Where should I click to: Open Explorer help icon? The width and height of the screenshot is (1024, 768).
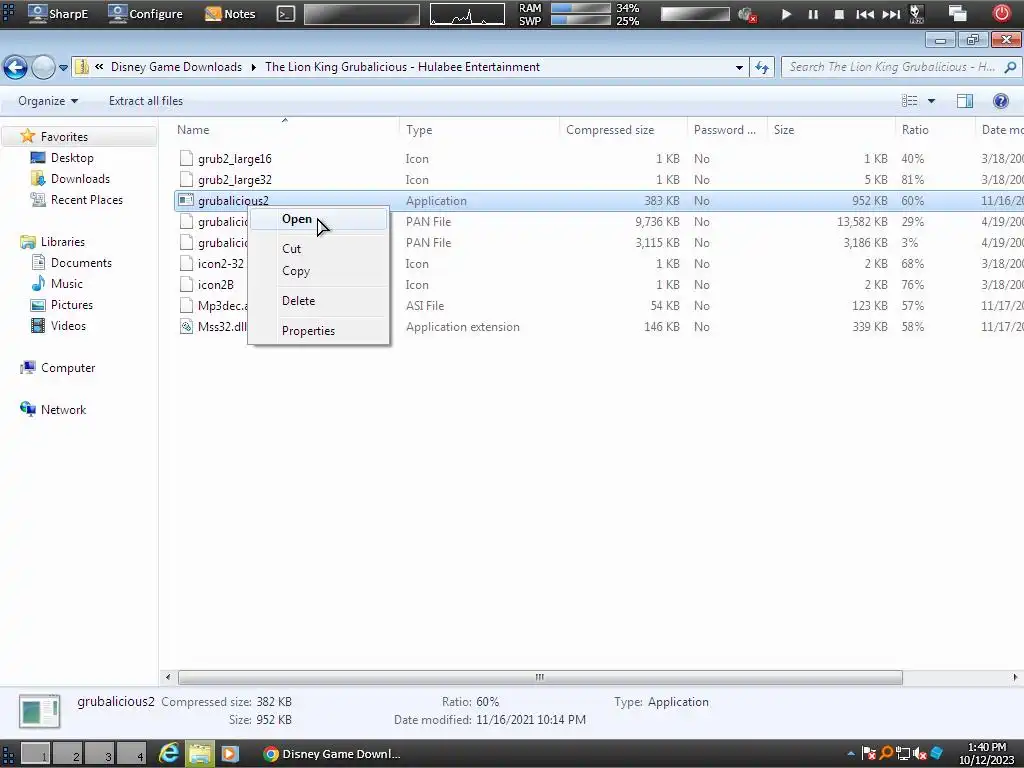coord(1000,101)
